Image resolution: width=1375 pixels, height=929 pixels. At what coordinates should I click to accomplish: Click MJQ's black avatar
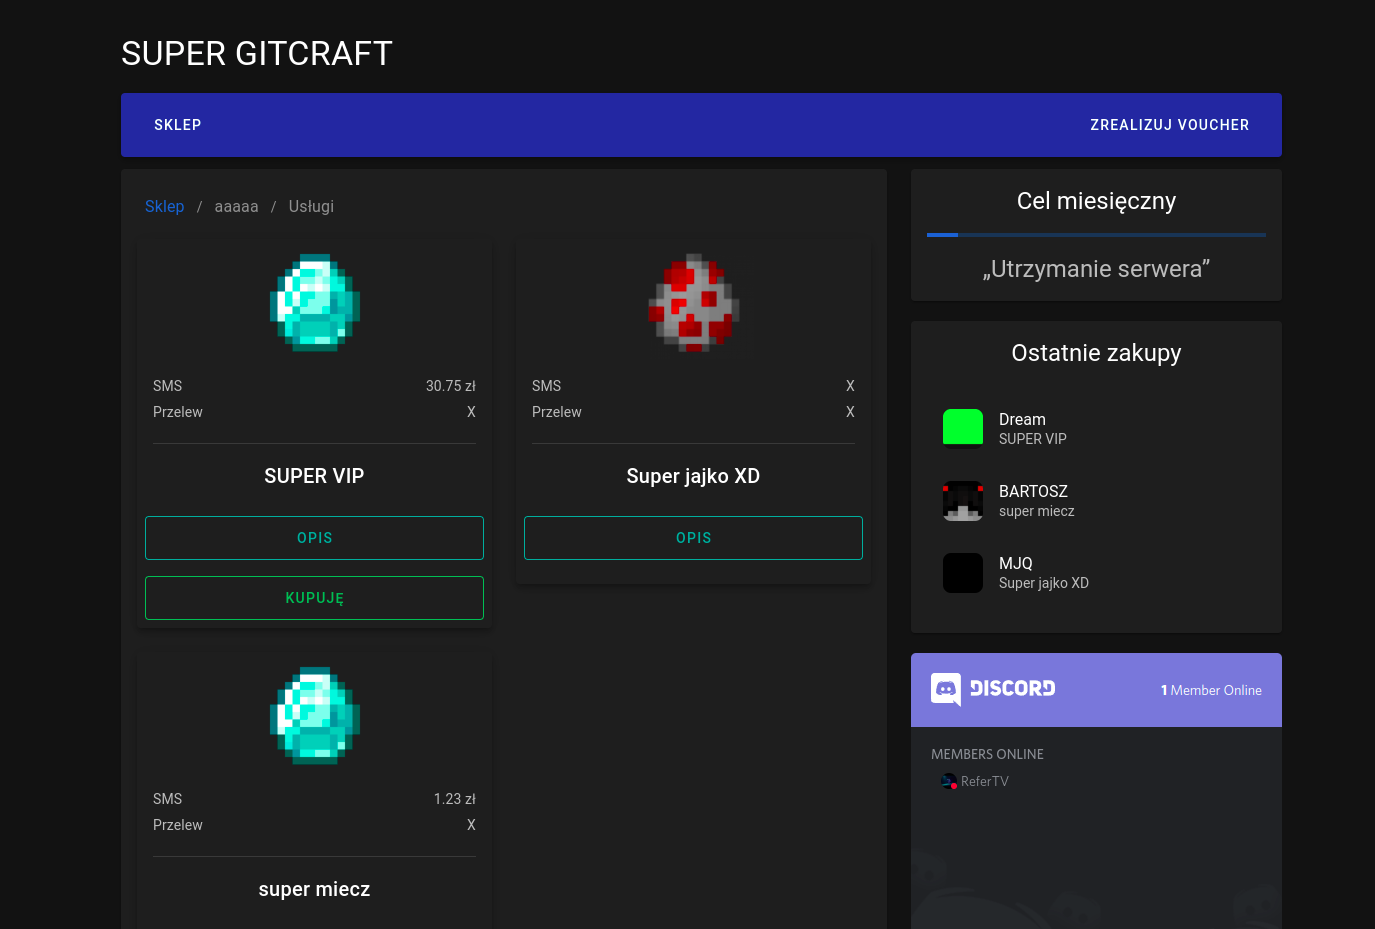coord(962,573)
